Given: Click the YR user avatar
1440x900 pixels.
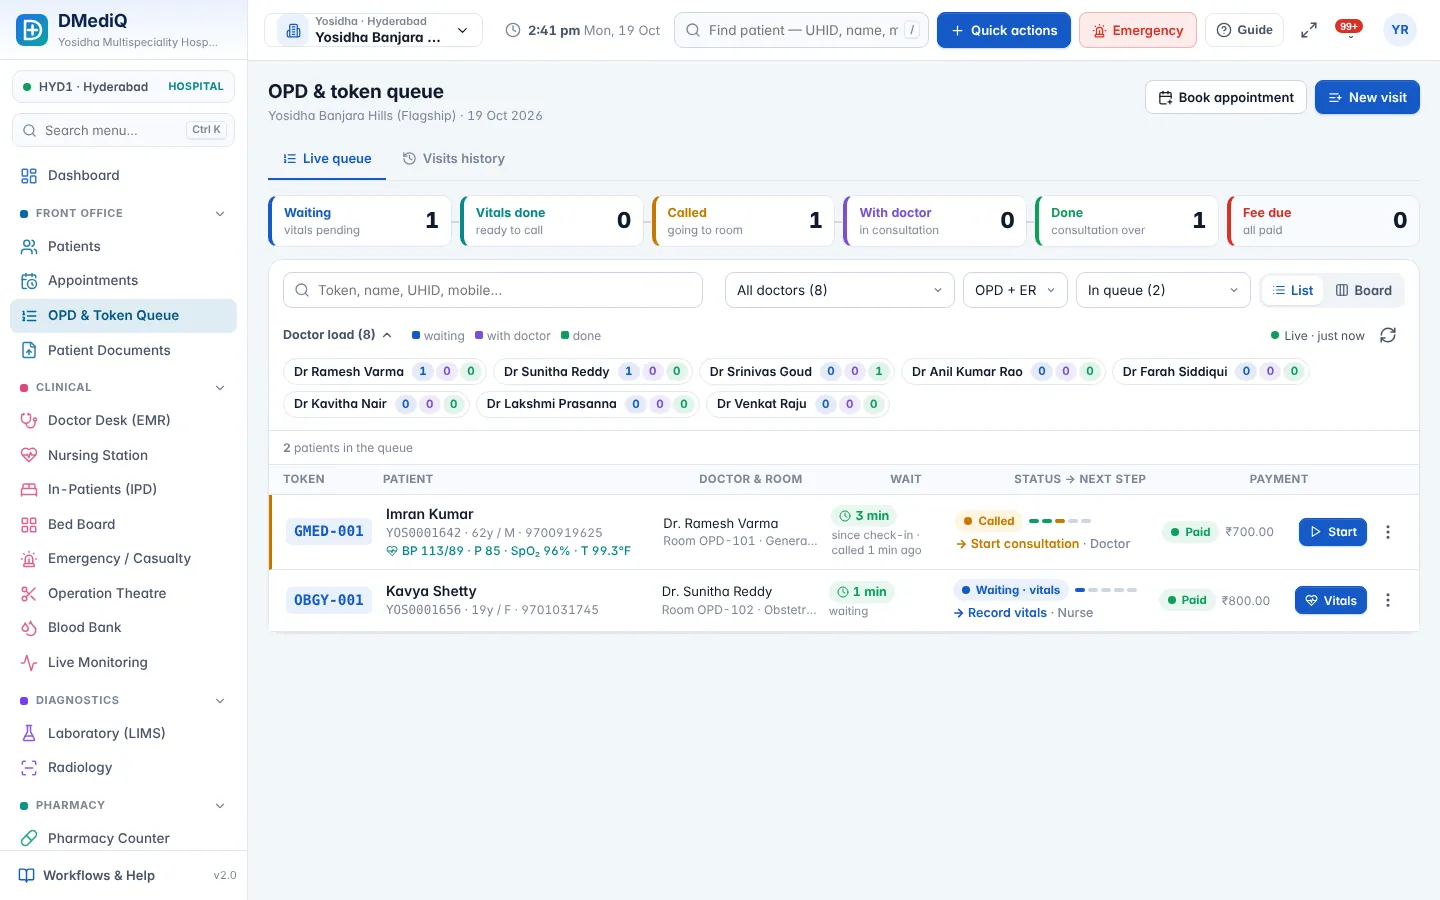Looking at the screenshot, I should click(x=1400, y=30).
